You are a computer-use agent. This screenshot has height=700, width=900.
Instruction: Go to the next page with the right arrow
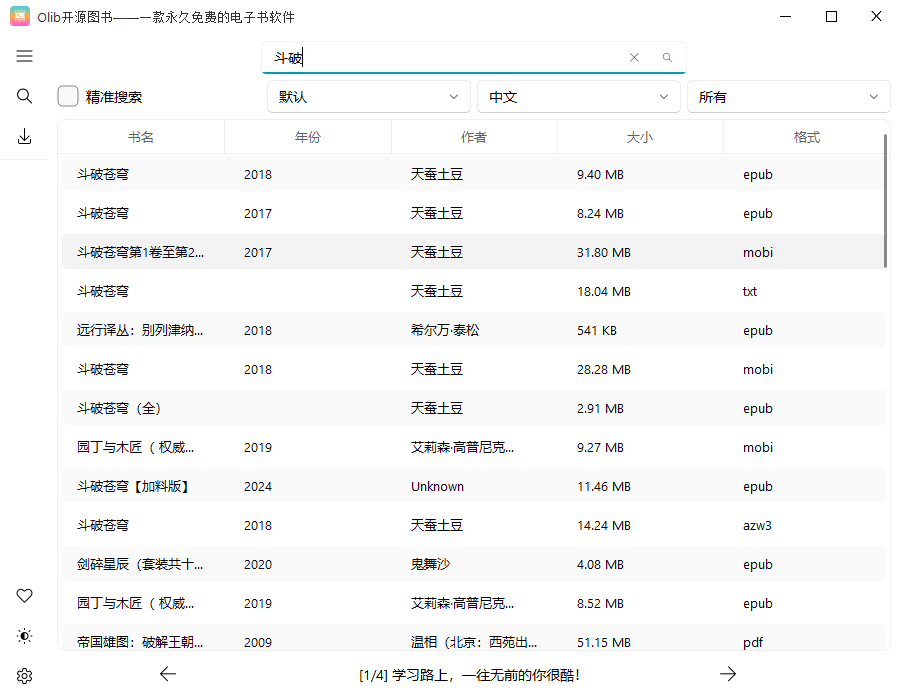pyautogui.click(x=728, y=674)
